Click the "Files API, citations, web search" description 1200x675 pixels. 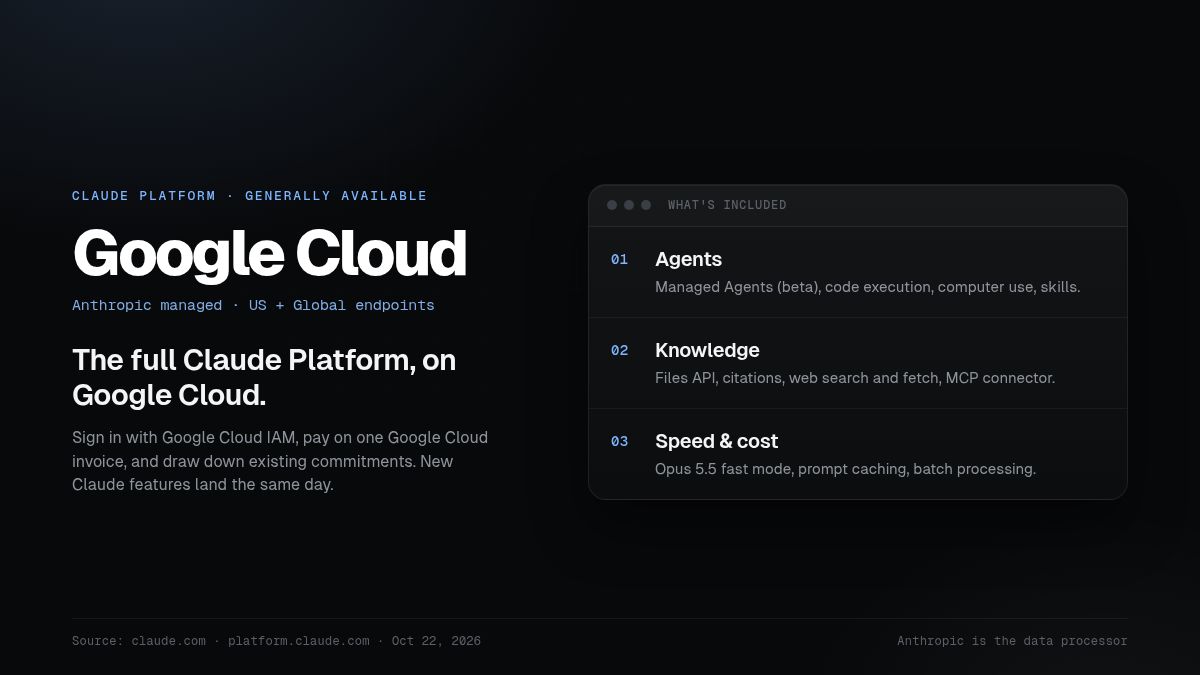coord(855,378)
